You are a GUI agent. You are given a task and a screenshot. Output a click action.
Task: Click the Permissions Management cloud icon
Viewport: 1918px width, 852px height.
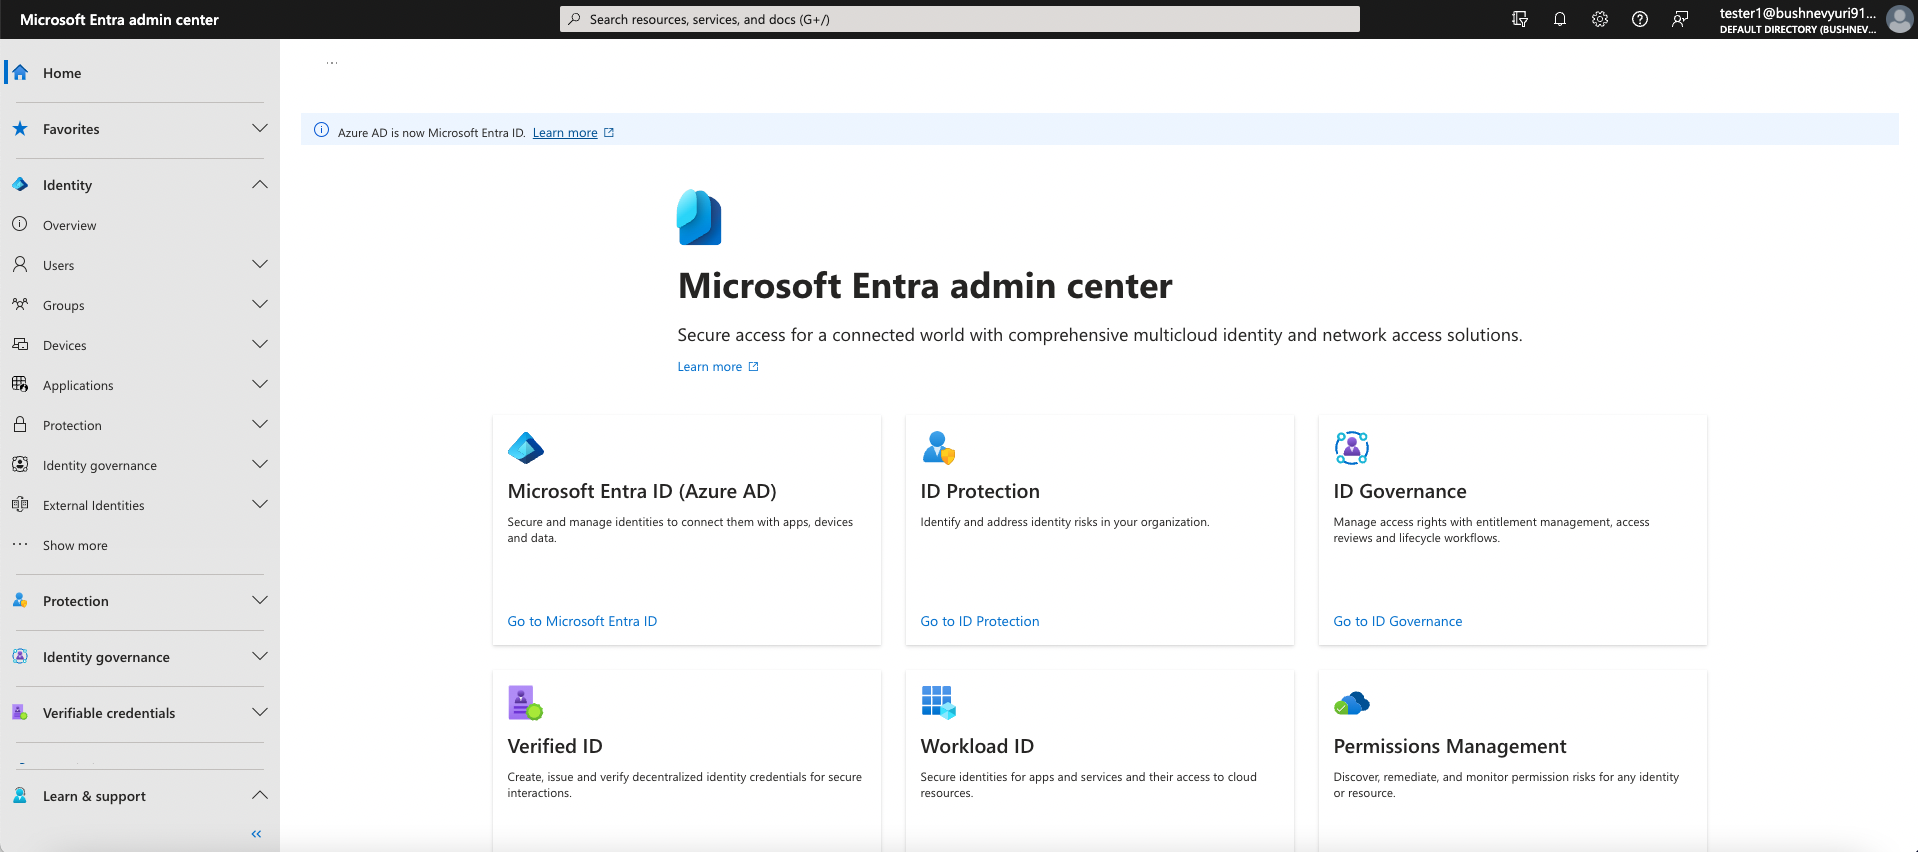[1352, 704]
